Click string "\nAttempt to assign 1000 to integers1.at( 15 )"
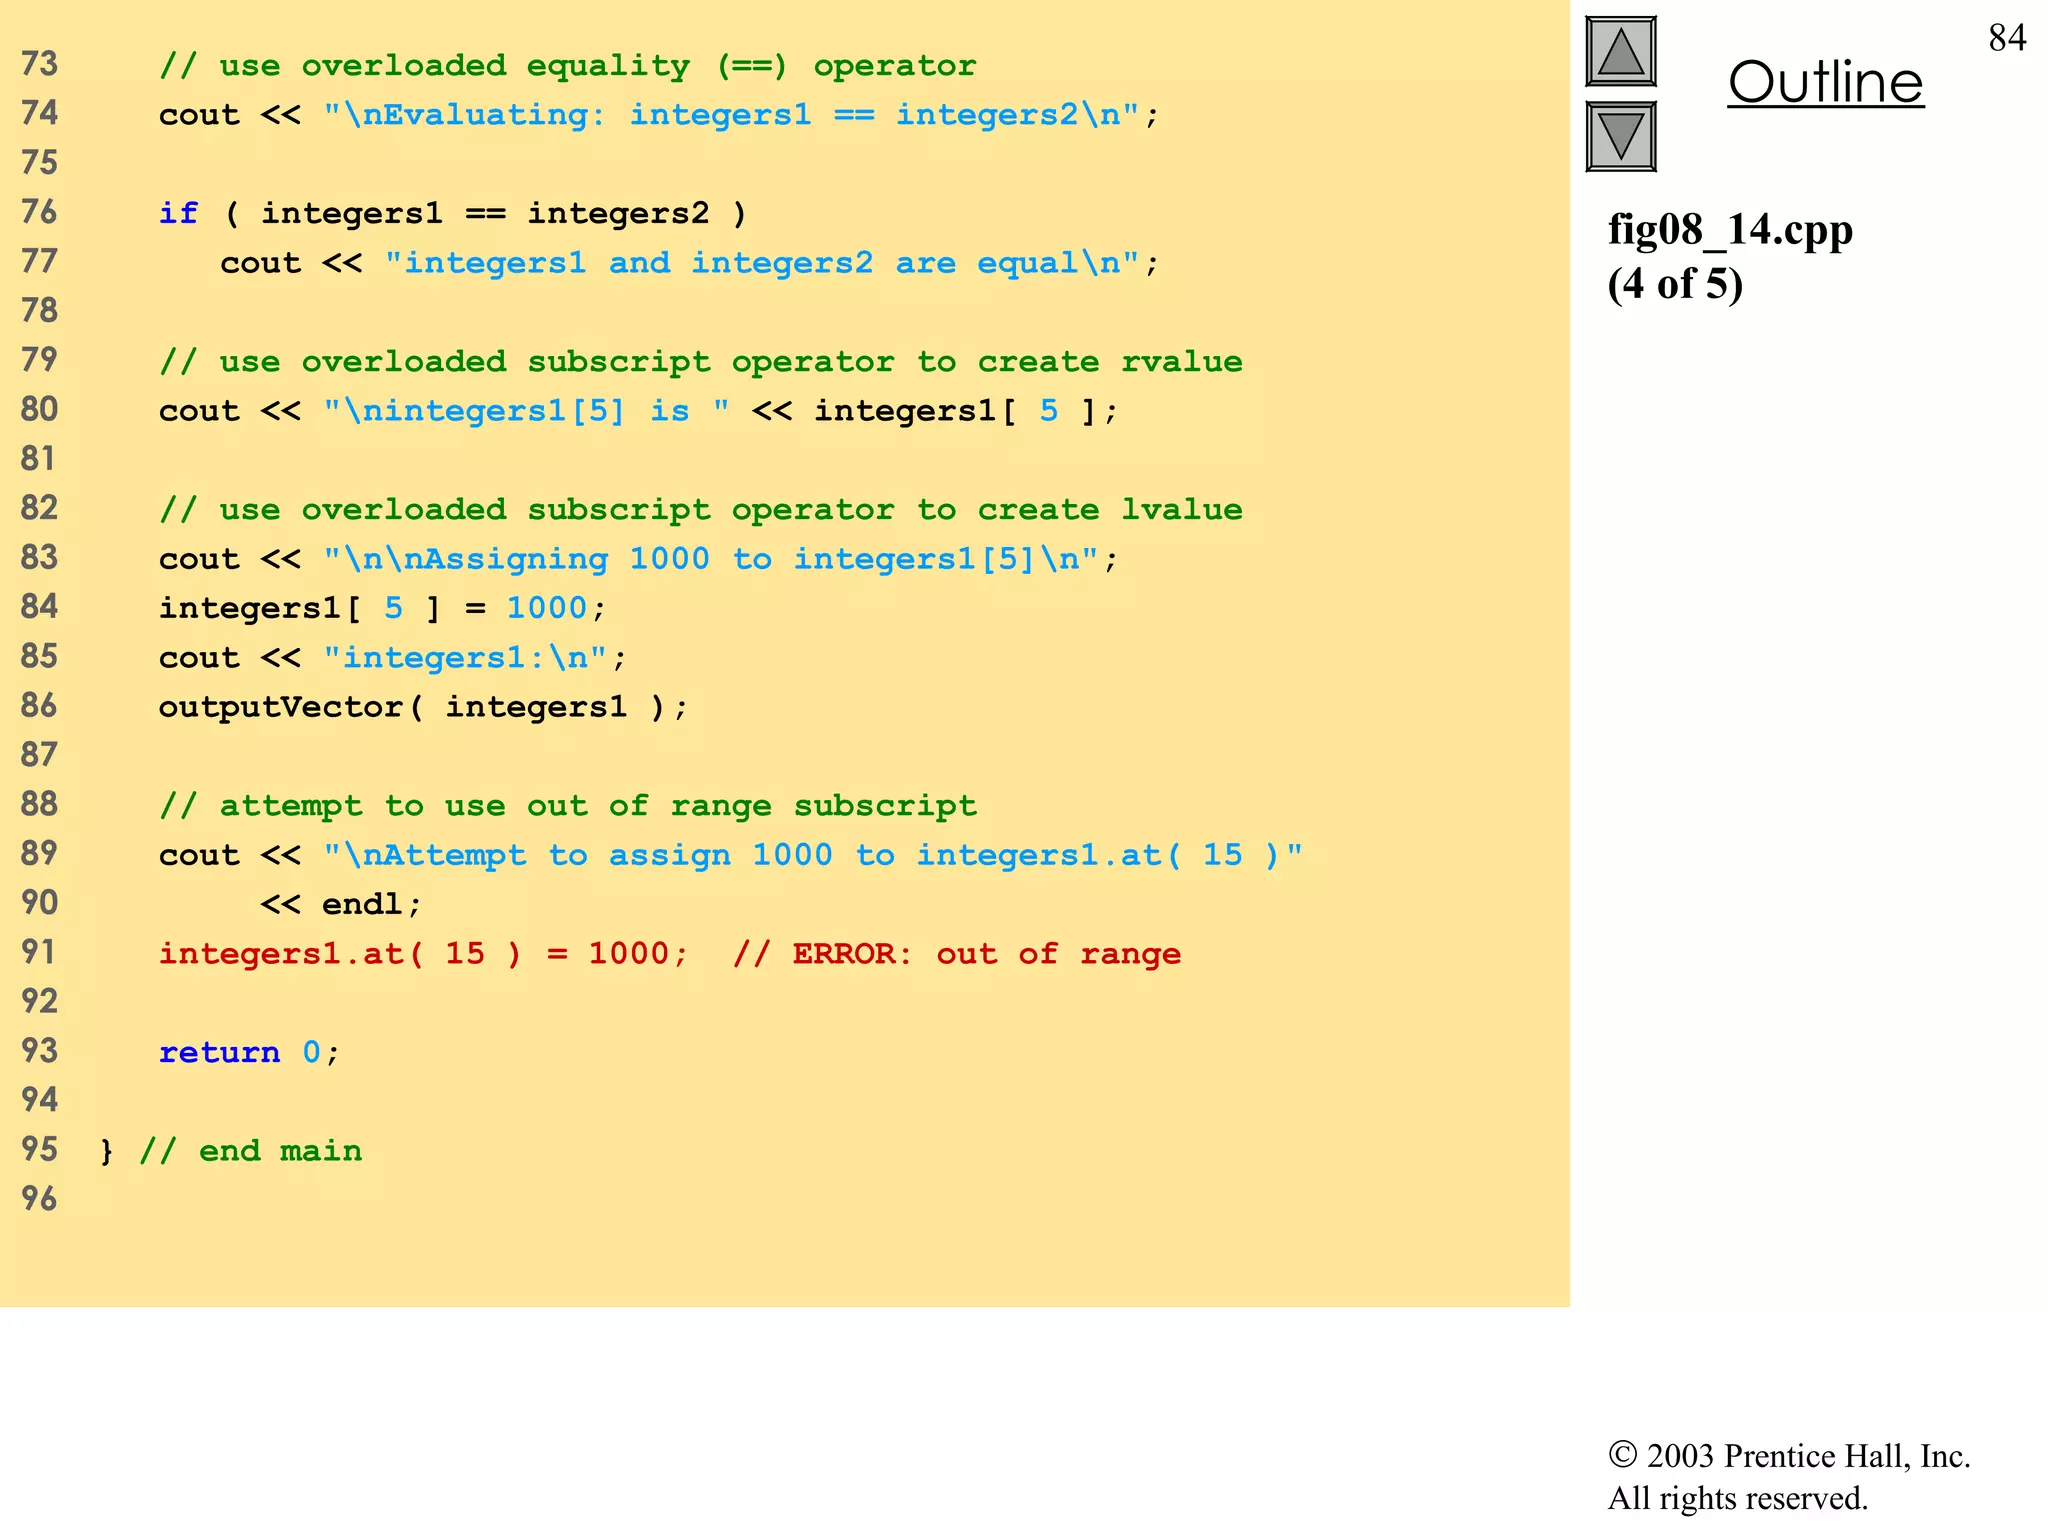The image size is (2048, 1536). [813, 855]
